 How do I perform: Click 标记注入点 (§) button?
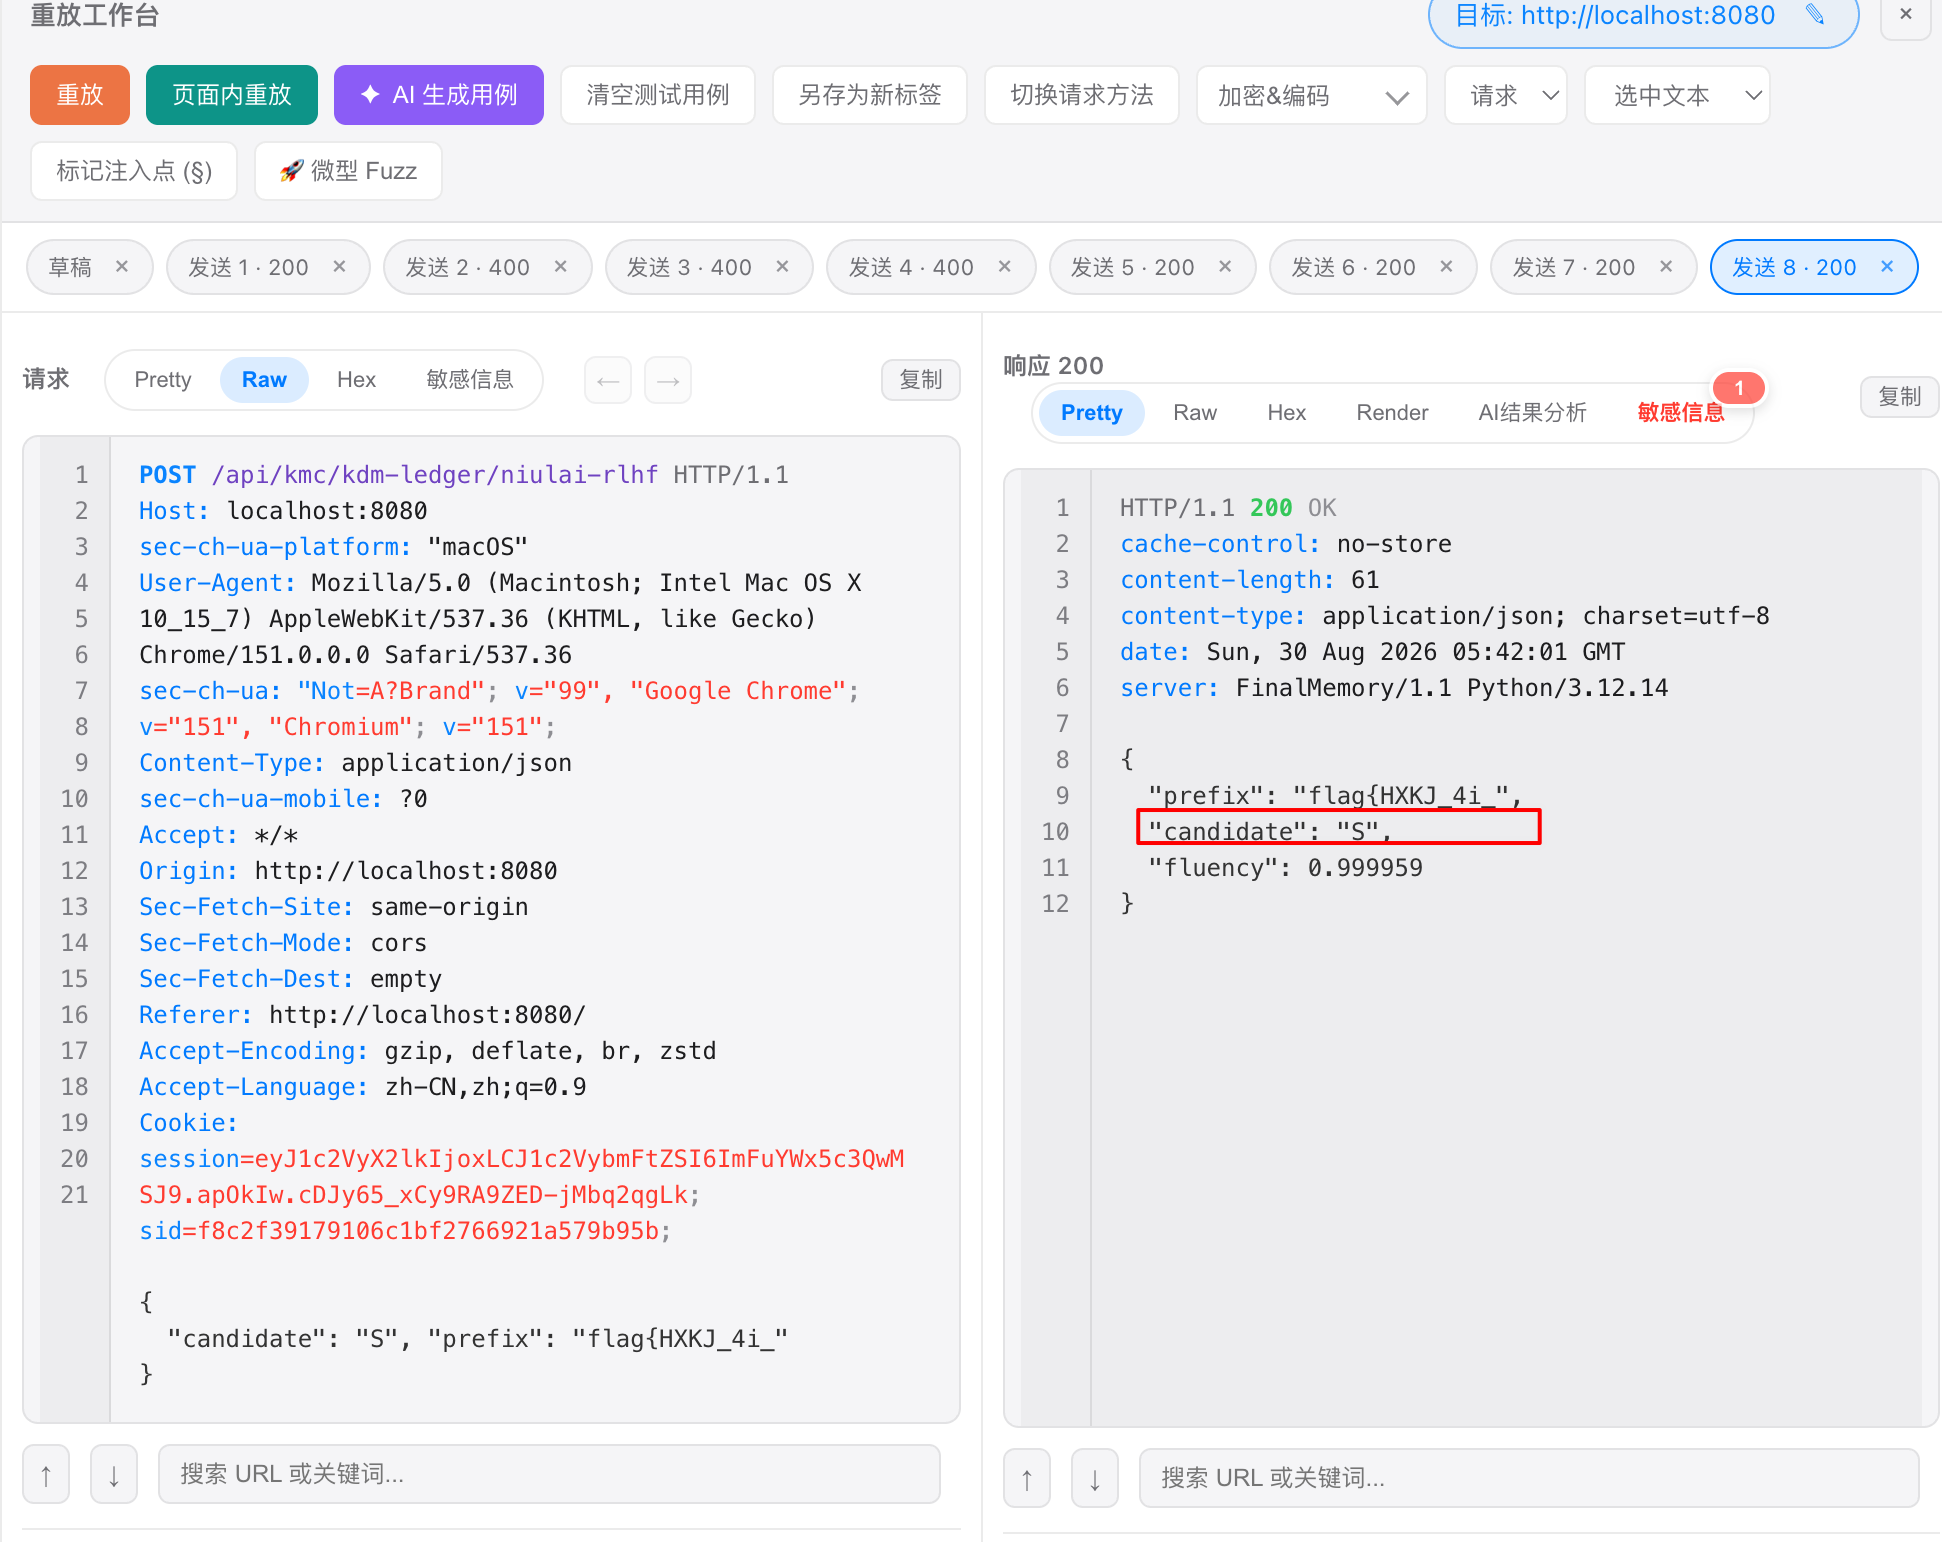pos(134,171)
